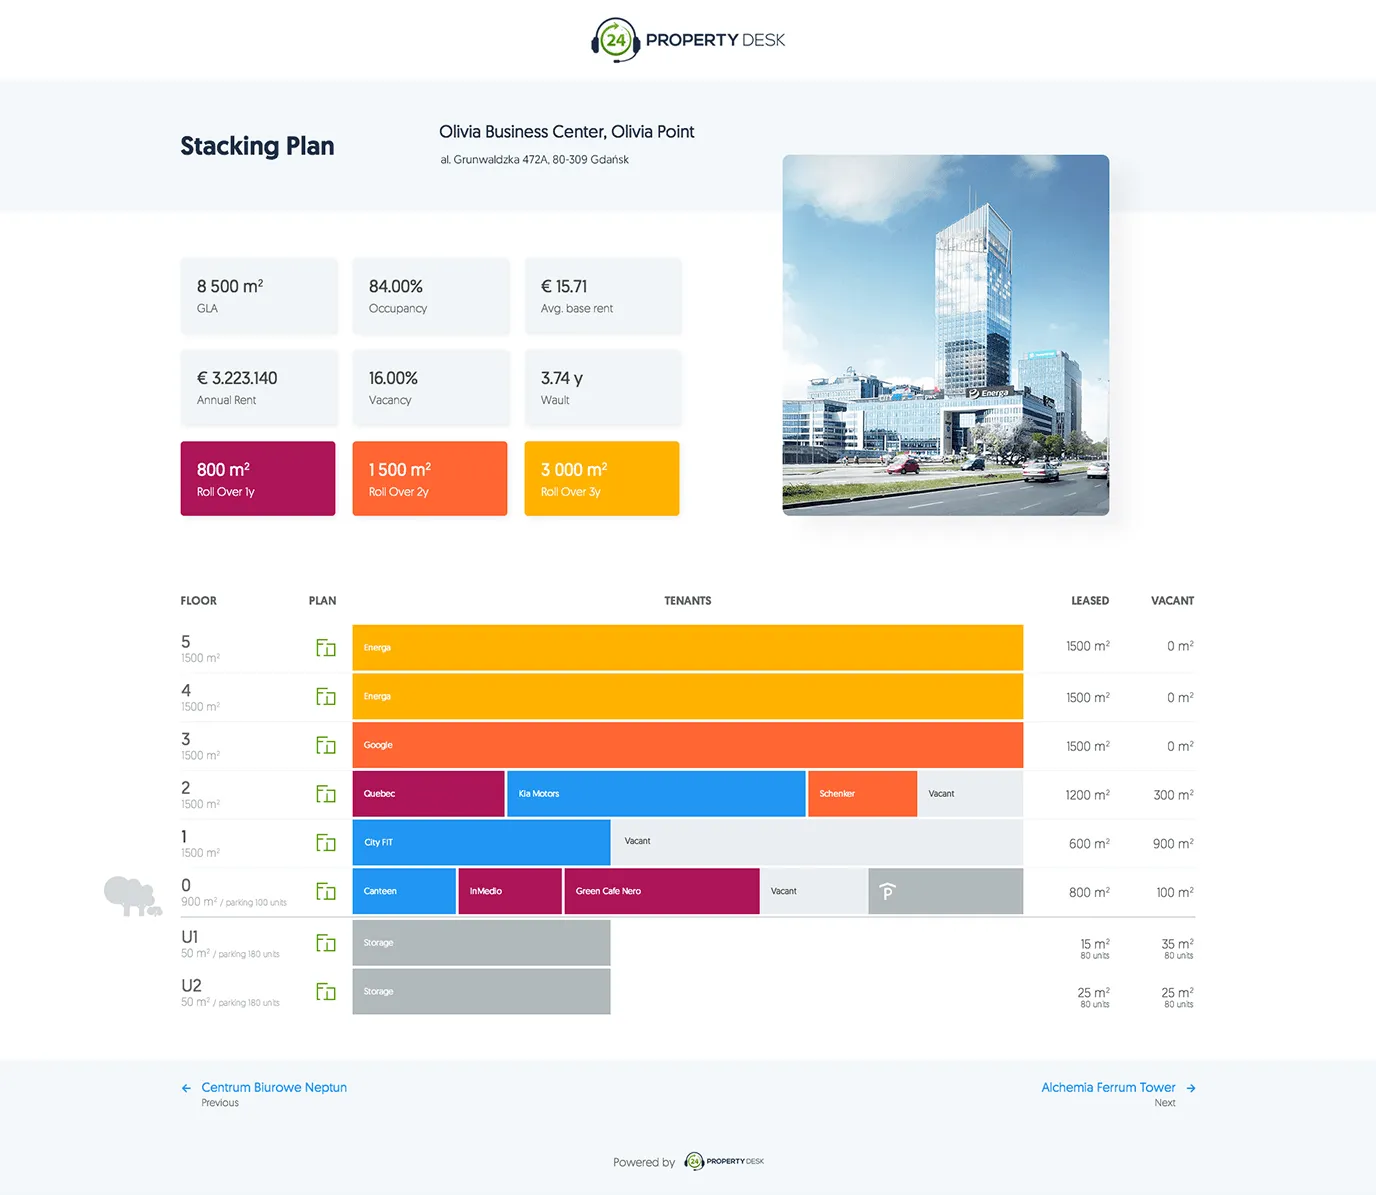The height and width of the screenshot is (1195, 1376).
Task: Select the Google tenant bar on floor 3
Action: tap(688, 745)
